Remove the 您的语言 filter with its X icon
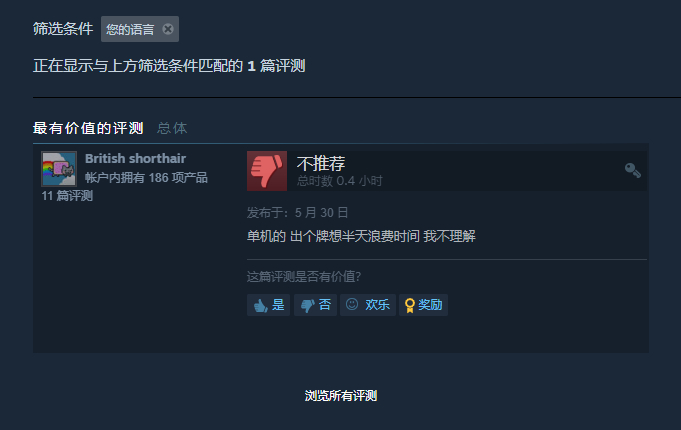Image resolution: width=681 pixels, height=430 pixels. pyautogui.click(x=168, y=29)
